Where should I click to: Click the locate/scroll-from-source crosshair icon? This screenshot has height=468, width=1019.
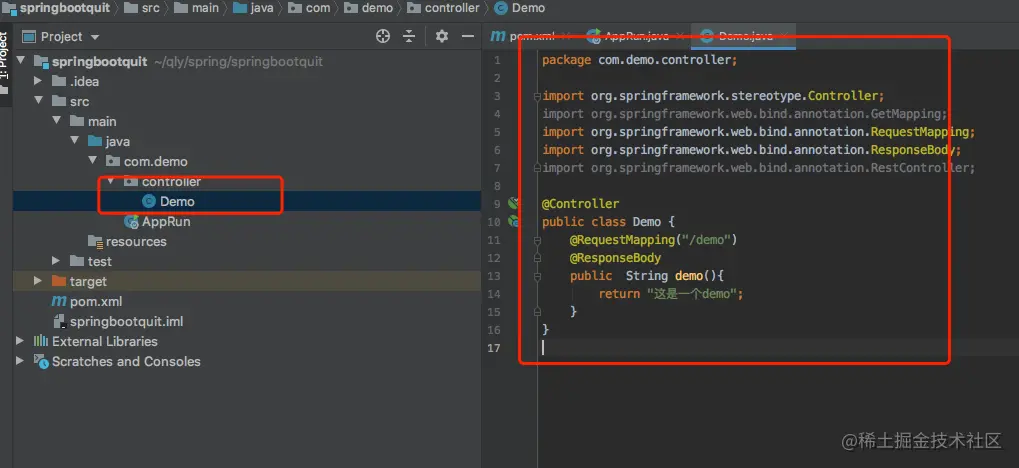383,36
